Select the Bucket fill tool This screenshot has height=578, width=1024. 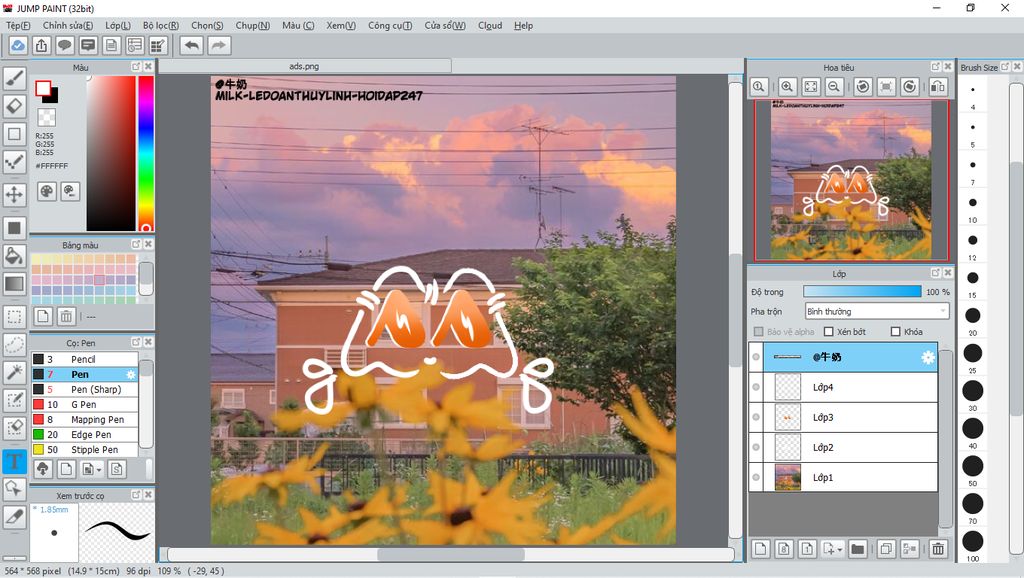click(x=14, y=255)
